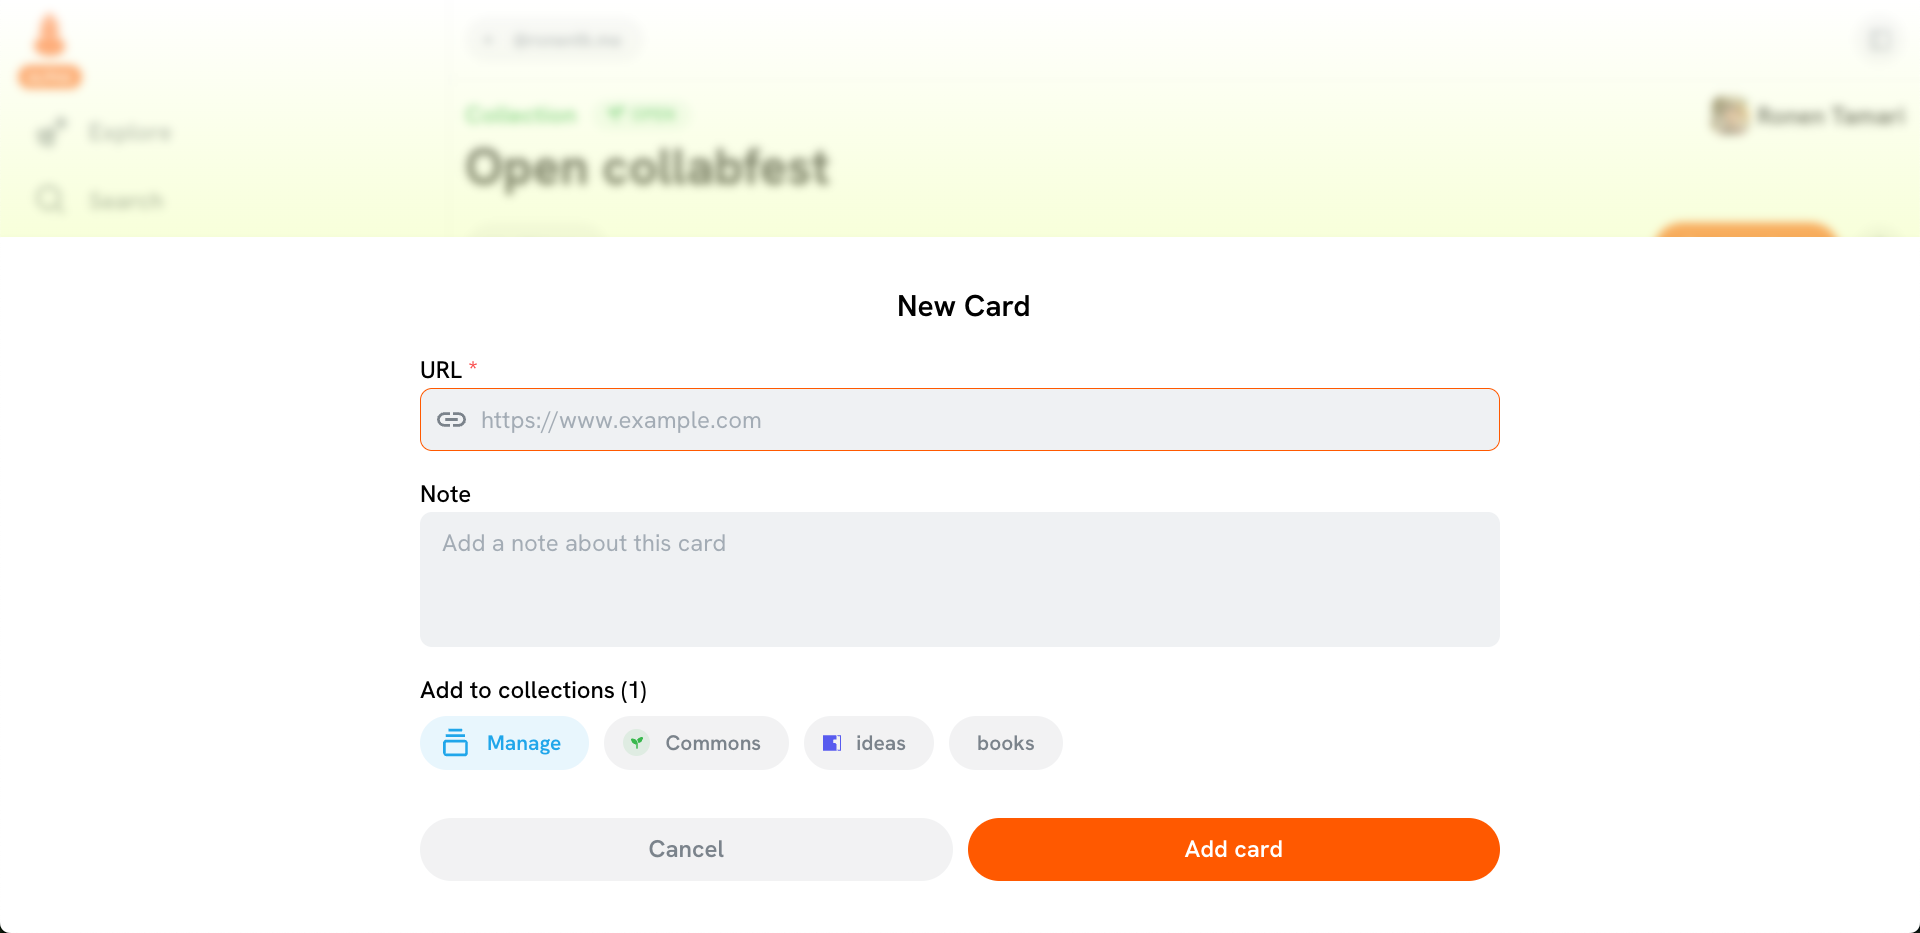The height and width of the screenshot is (933, 1920).
Task: Click the Explore label in sidebar
Action: pos(130,132)
